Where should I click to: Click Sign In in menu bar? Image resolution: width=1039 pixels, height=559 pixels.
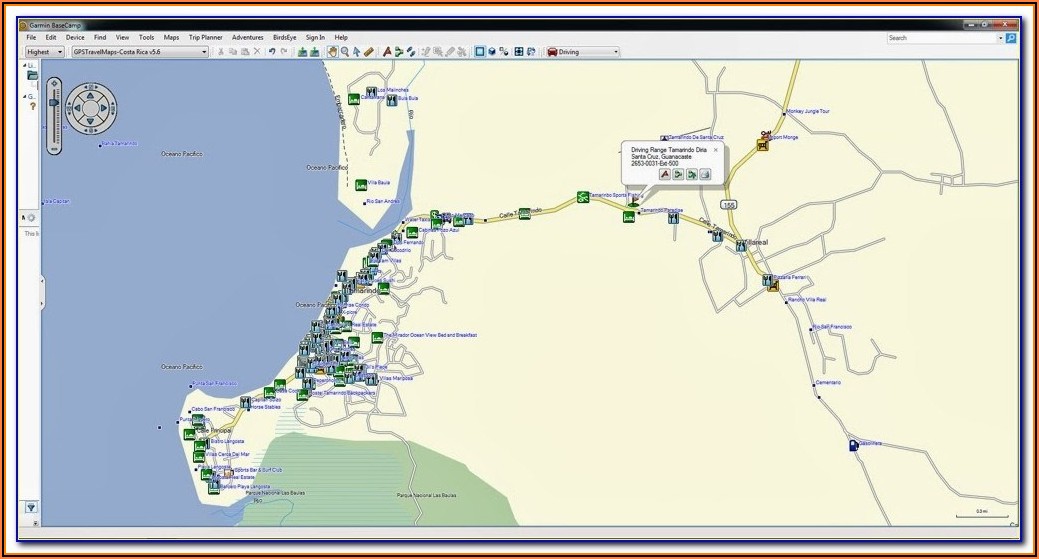pyautogui.click(x=315, y=38)
